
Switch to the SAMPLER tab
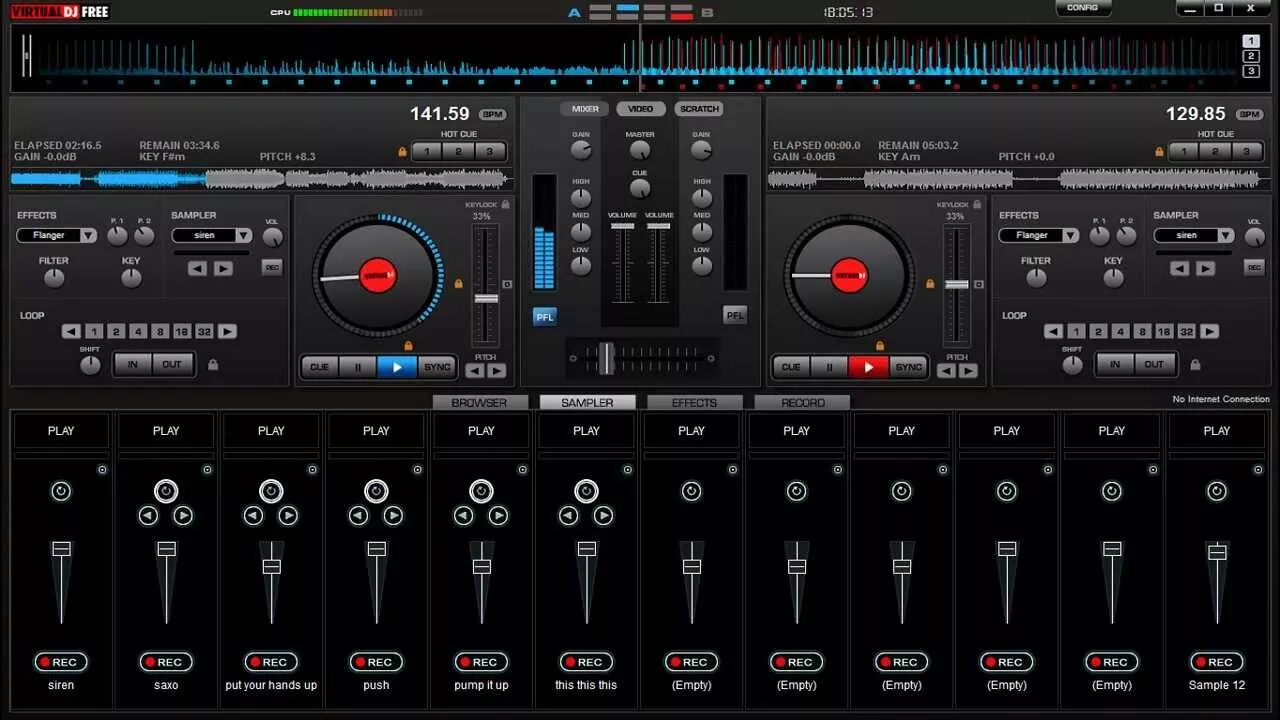coord(587,402)
